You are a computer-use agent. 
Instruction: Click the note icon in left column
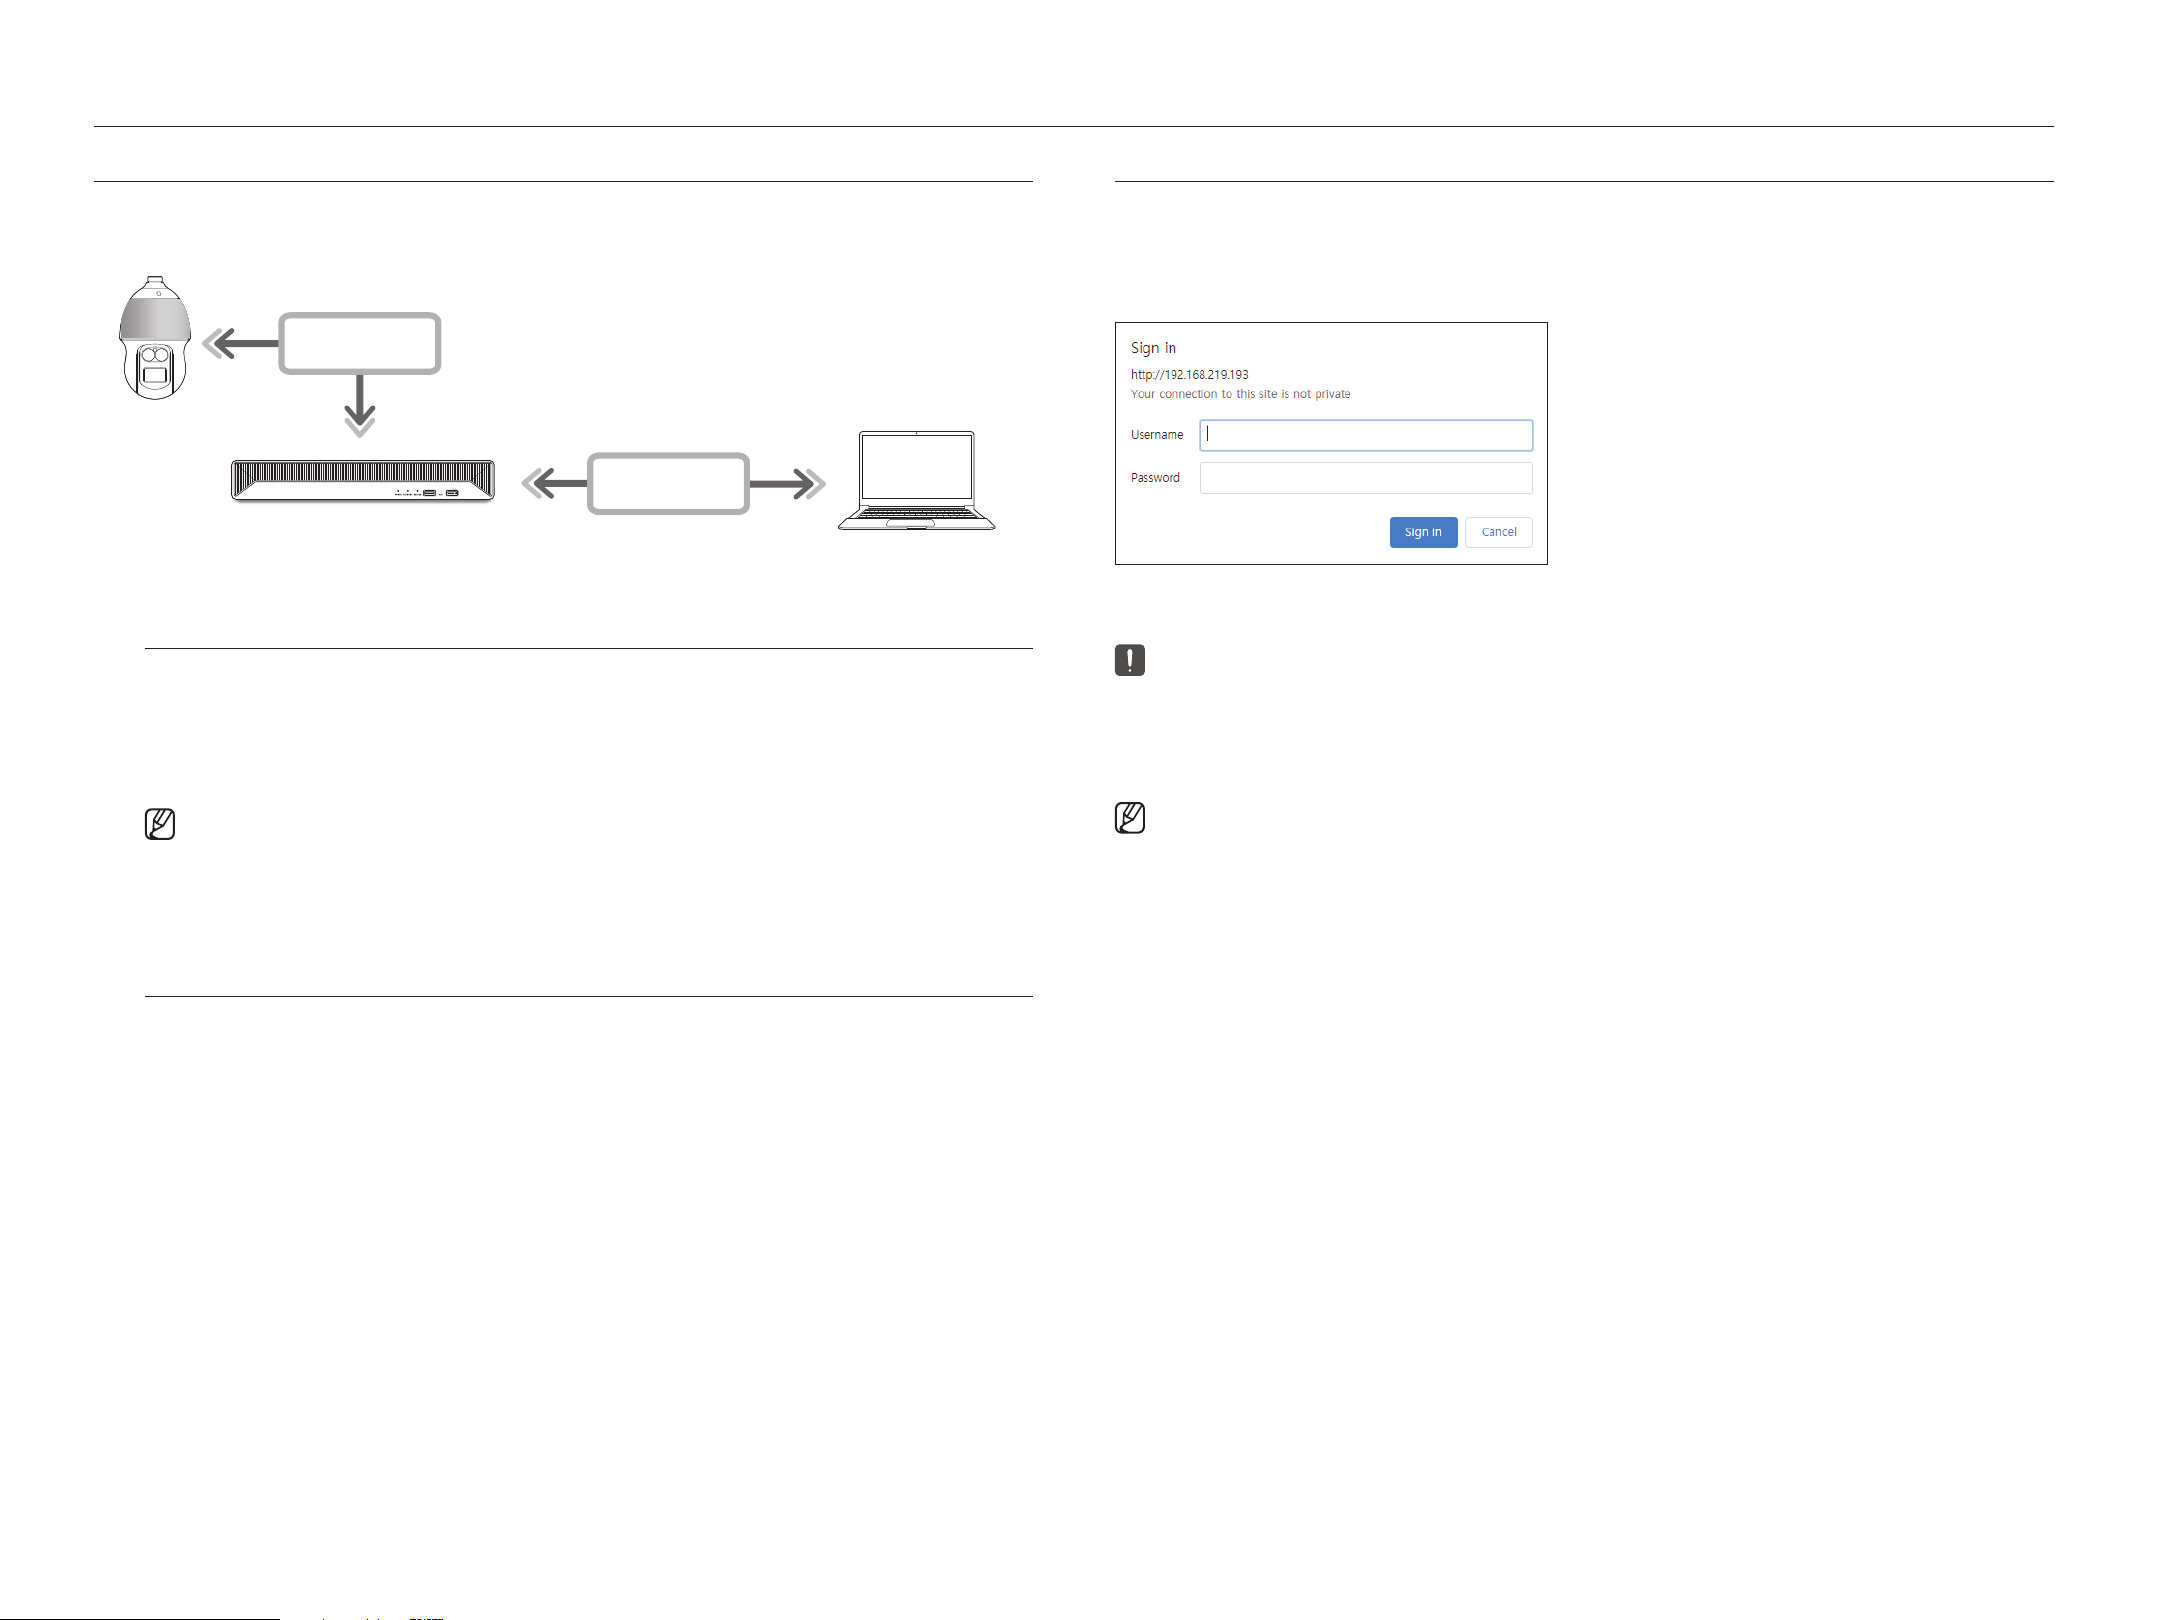(160, 824)
